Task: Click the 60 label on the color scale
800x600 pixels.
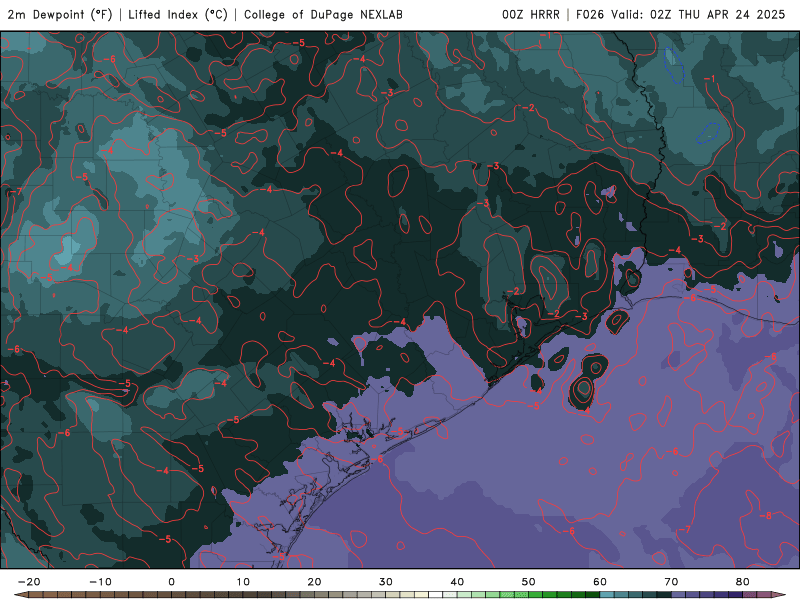Action: coord(600,582)
